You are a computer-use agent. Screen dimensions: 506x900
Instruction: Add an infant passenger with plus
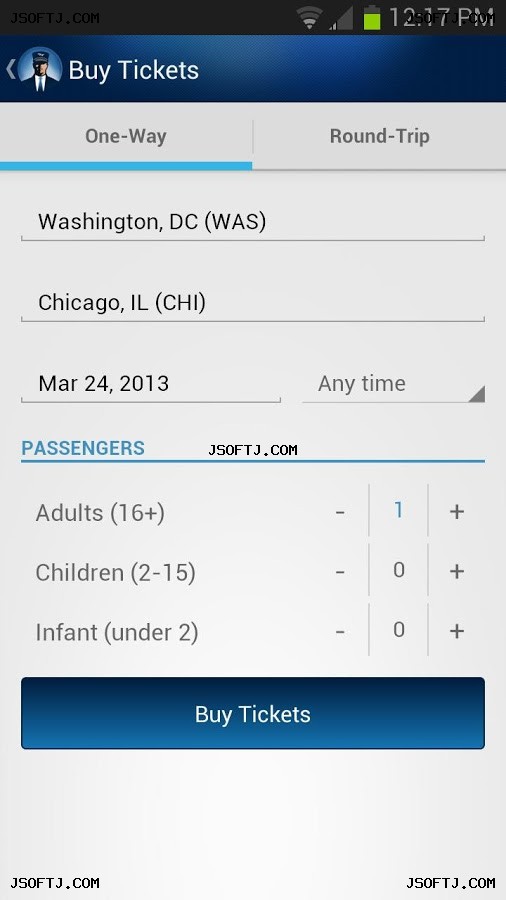pos(457,631)
